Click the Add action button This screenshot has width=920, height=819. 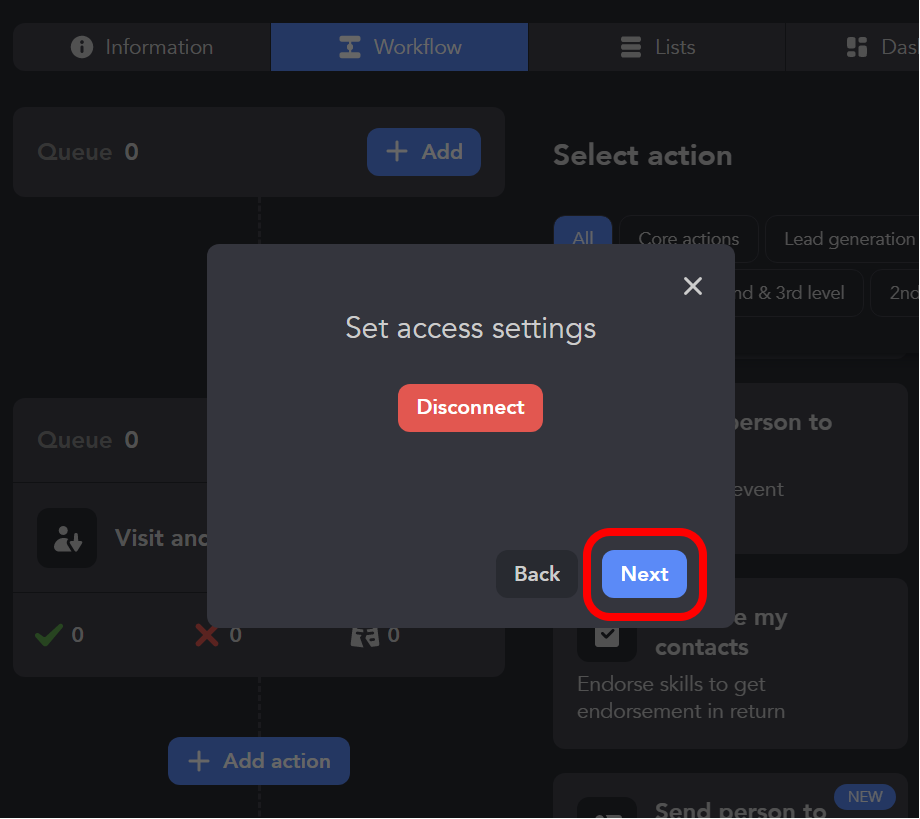point(259,761)
